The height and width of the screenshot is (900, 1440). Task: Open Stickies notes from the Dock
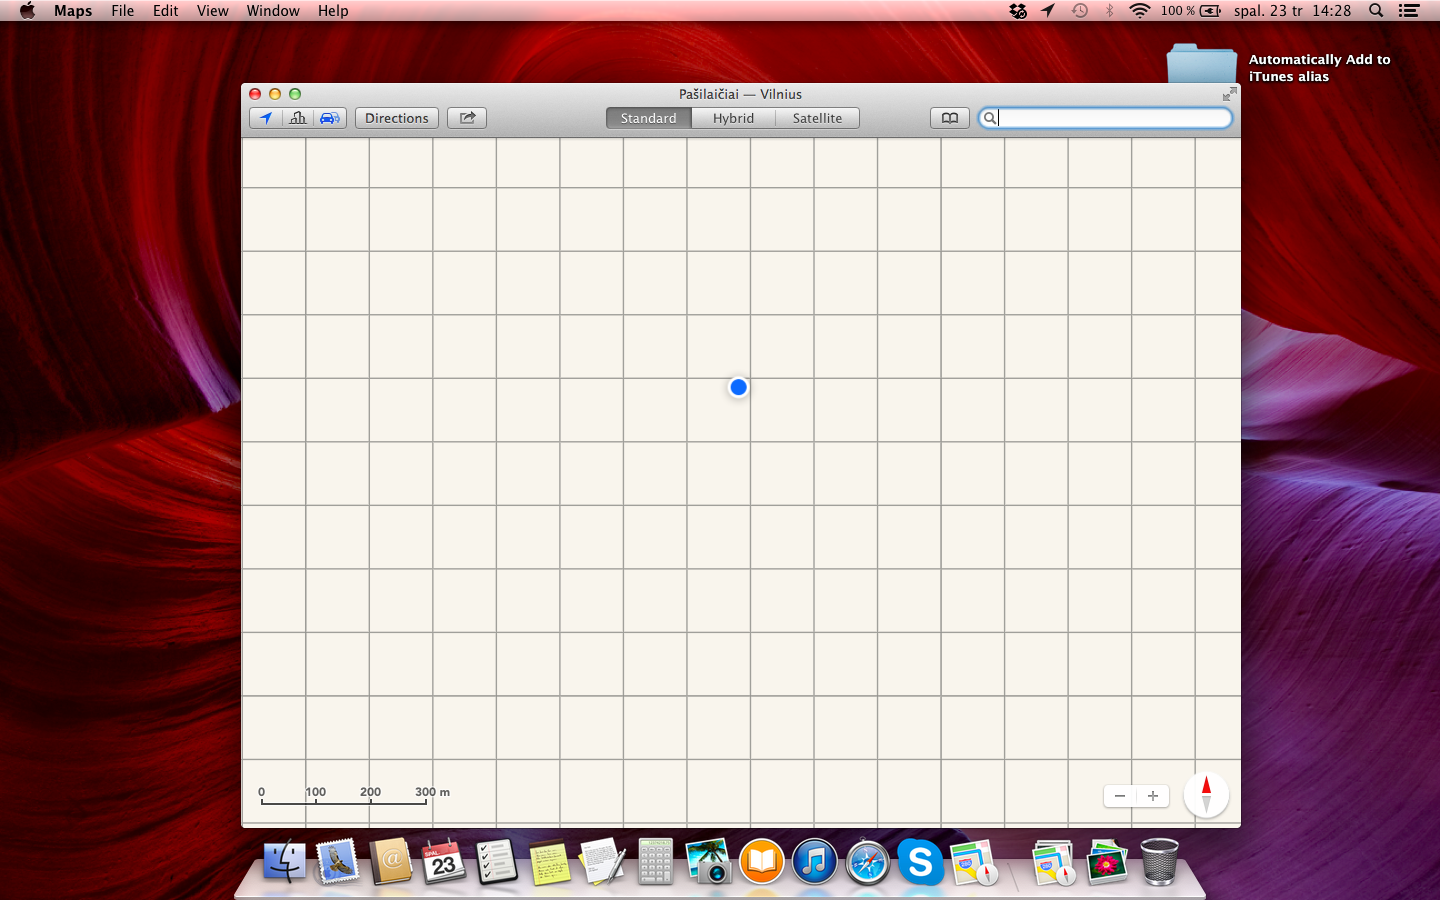coord(549,862)
